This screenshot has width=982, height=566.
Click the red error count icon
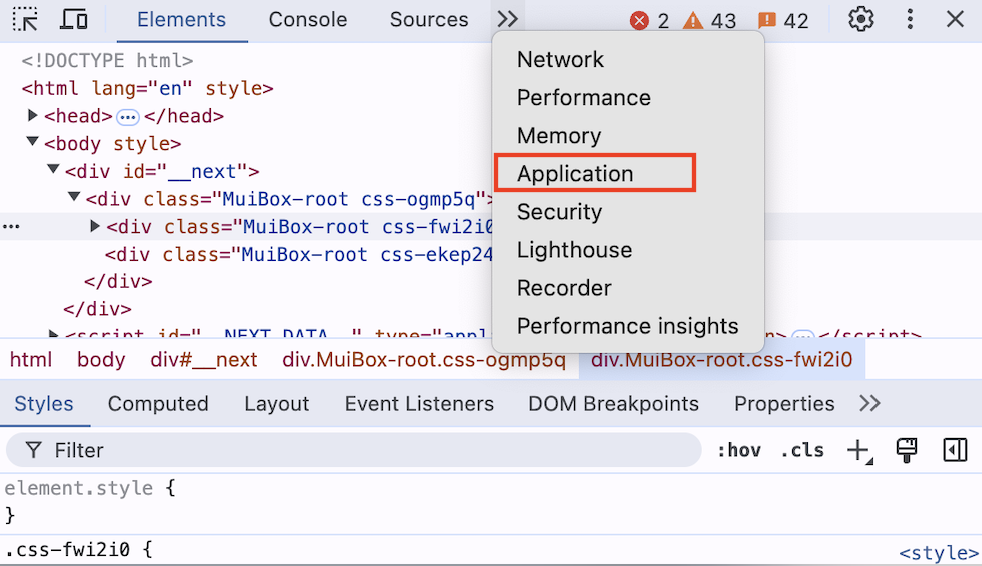click(x=639, y=21)
